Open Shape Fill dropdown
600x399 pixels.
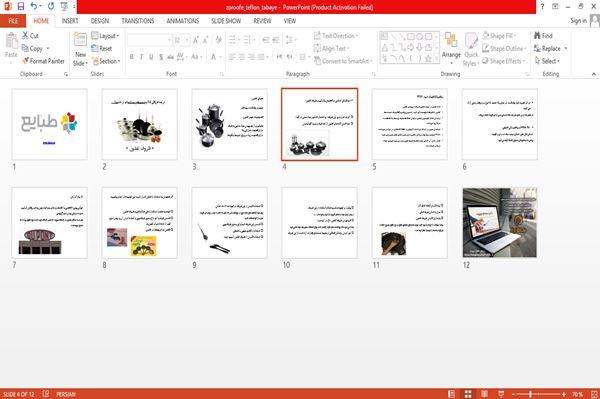(x=499, y=36)
